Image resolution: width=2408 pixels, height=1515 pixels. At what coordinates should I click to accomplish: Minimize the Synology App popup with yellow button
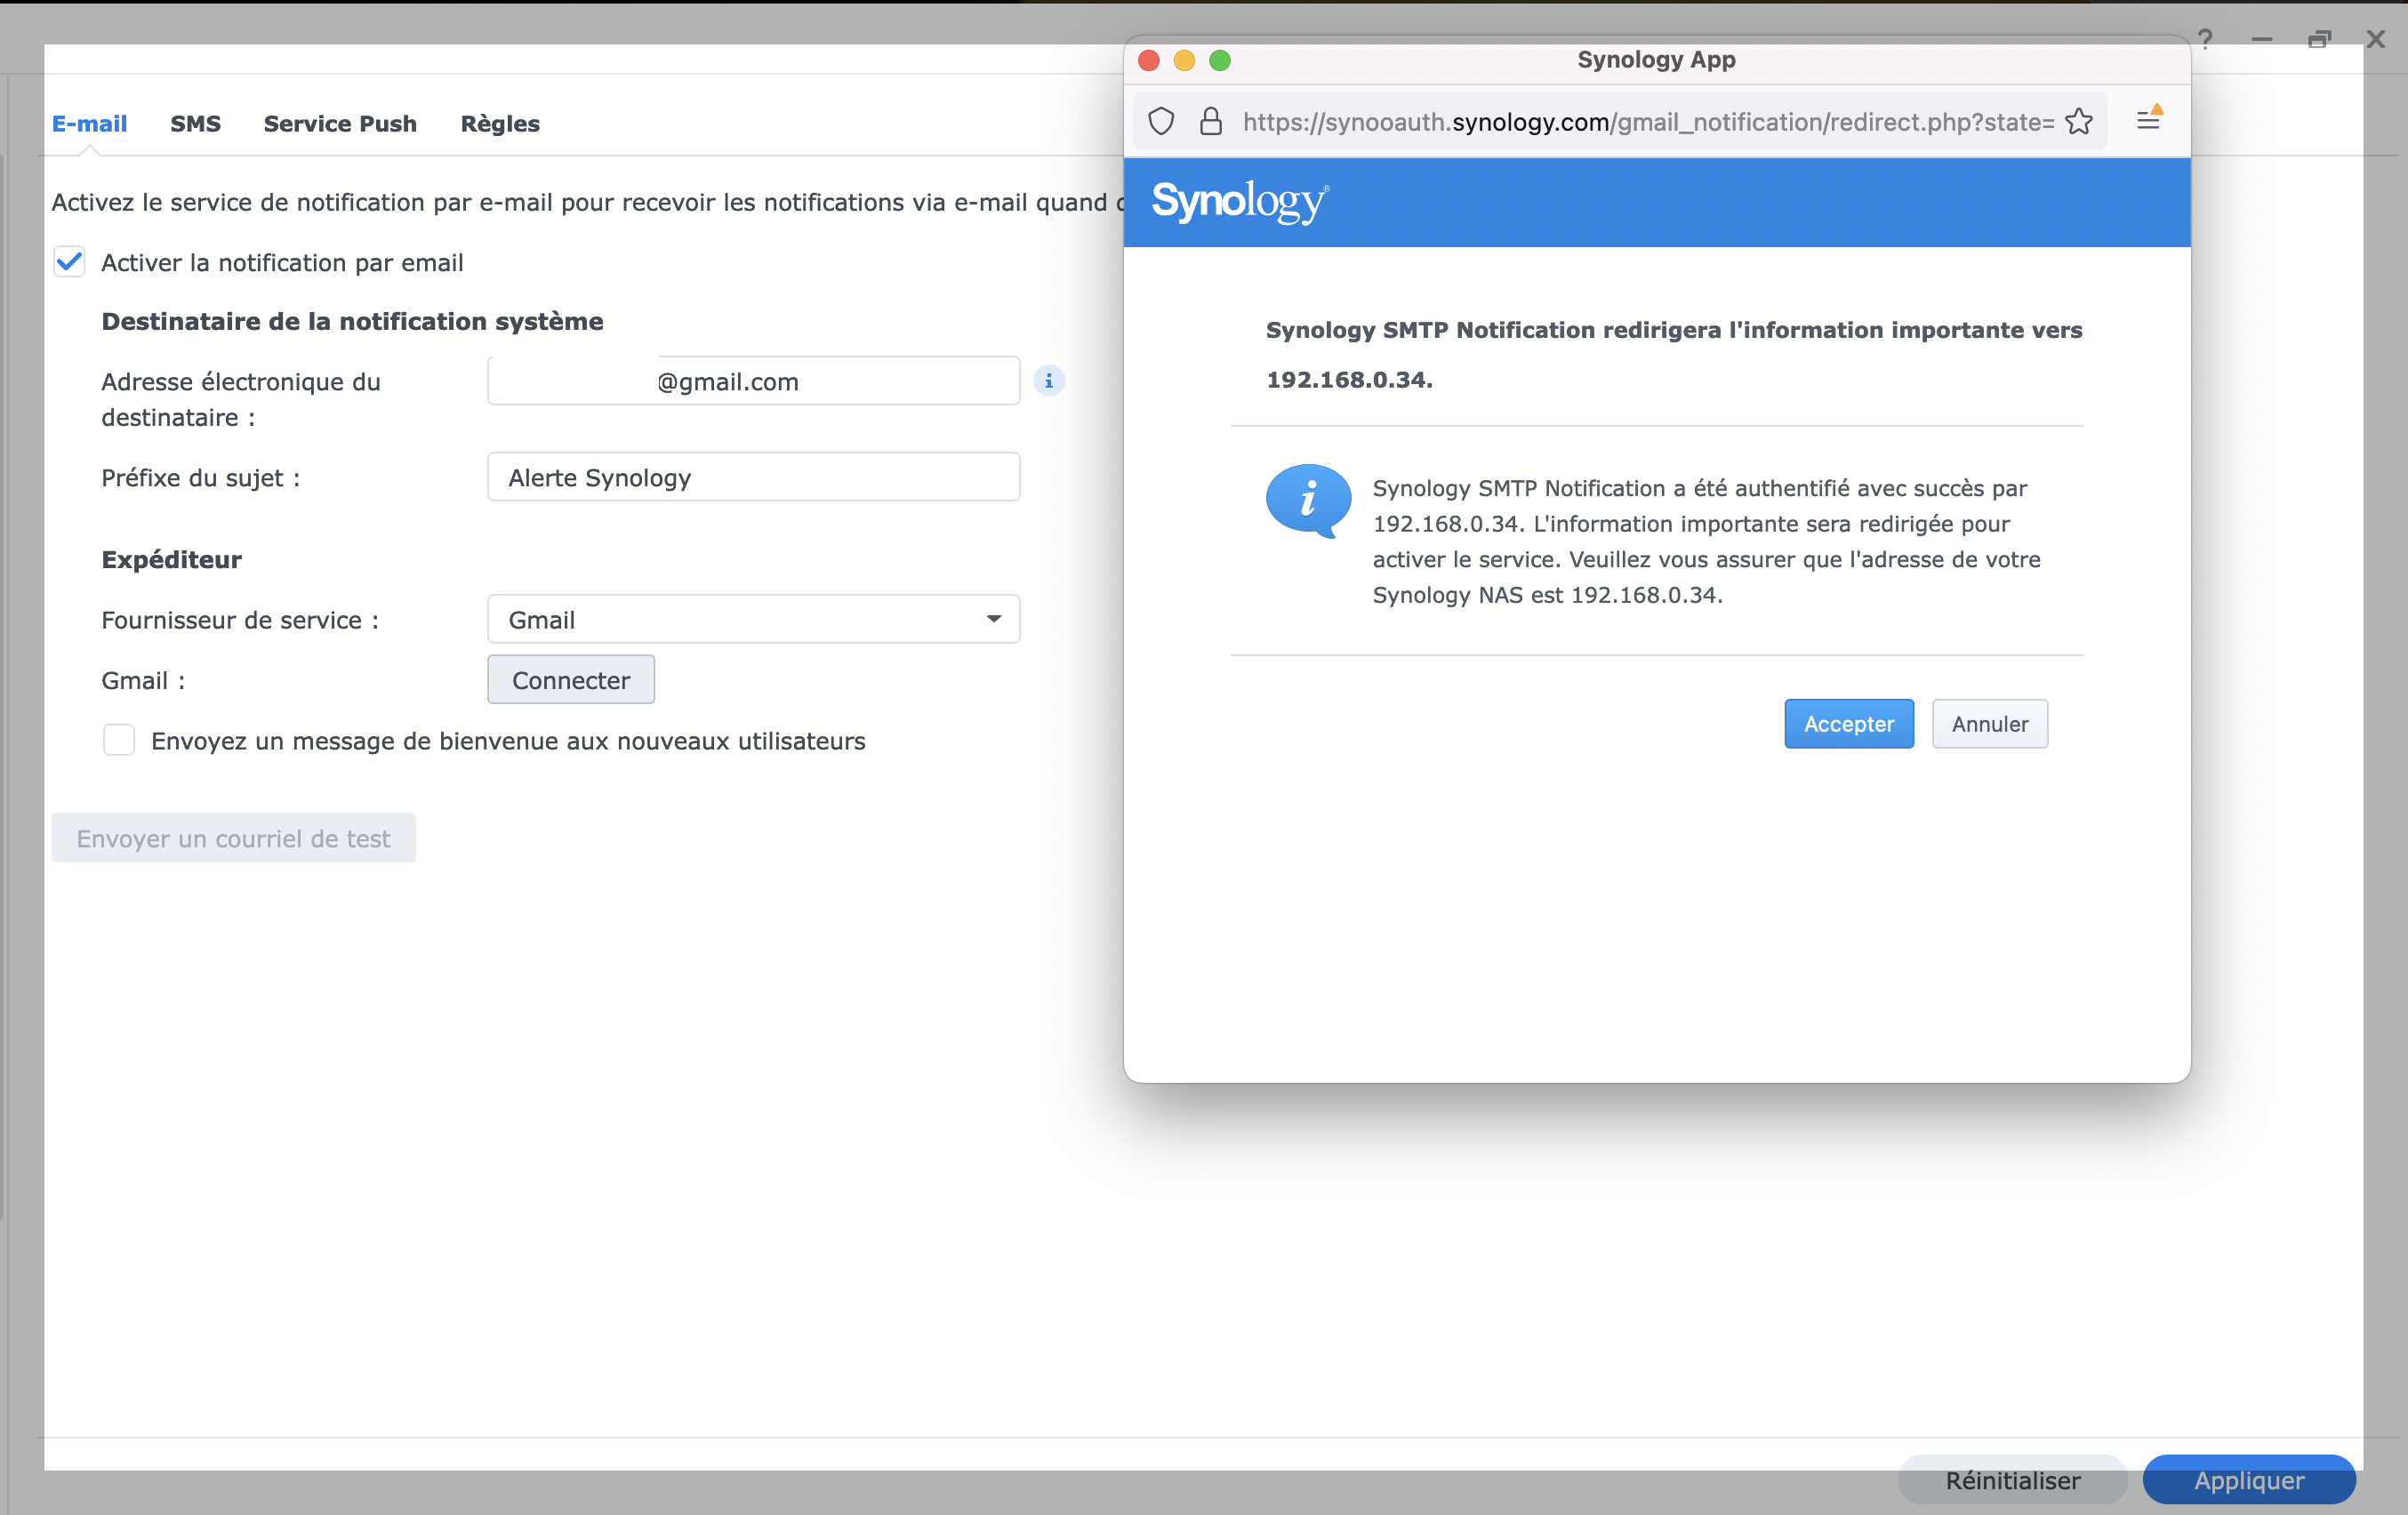point(1184,60)
